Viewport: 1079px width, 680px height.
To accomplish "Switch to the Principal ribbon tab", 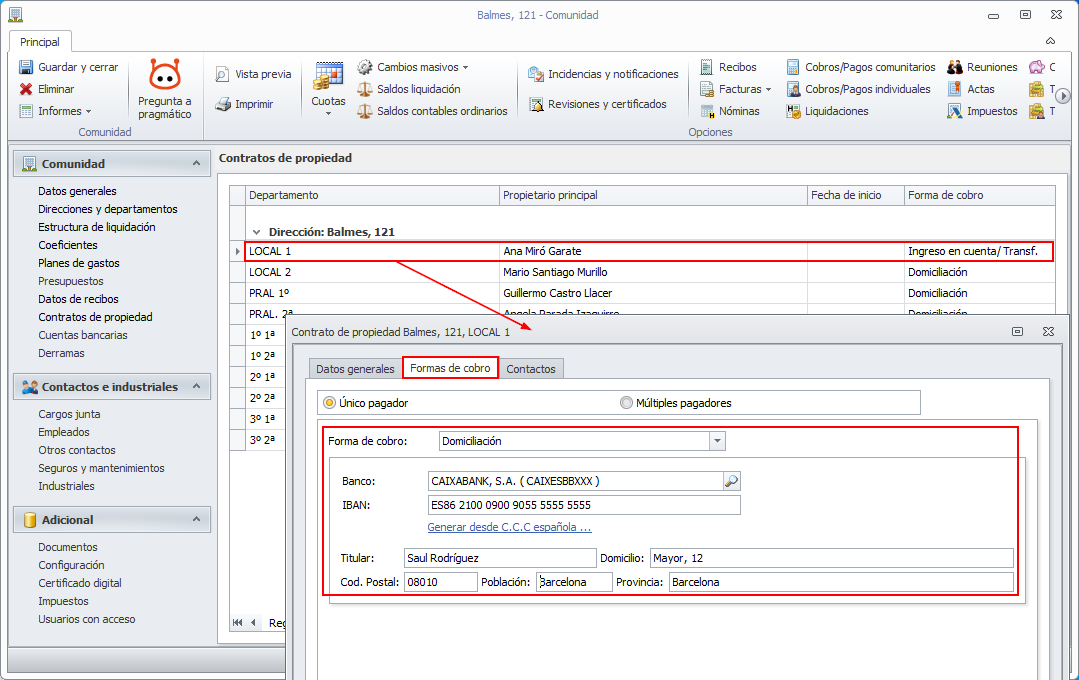I will click(40, 42).
